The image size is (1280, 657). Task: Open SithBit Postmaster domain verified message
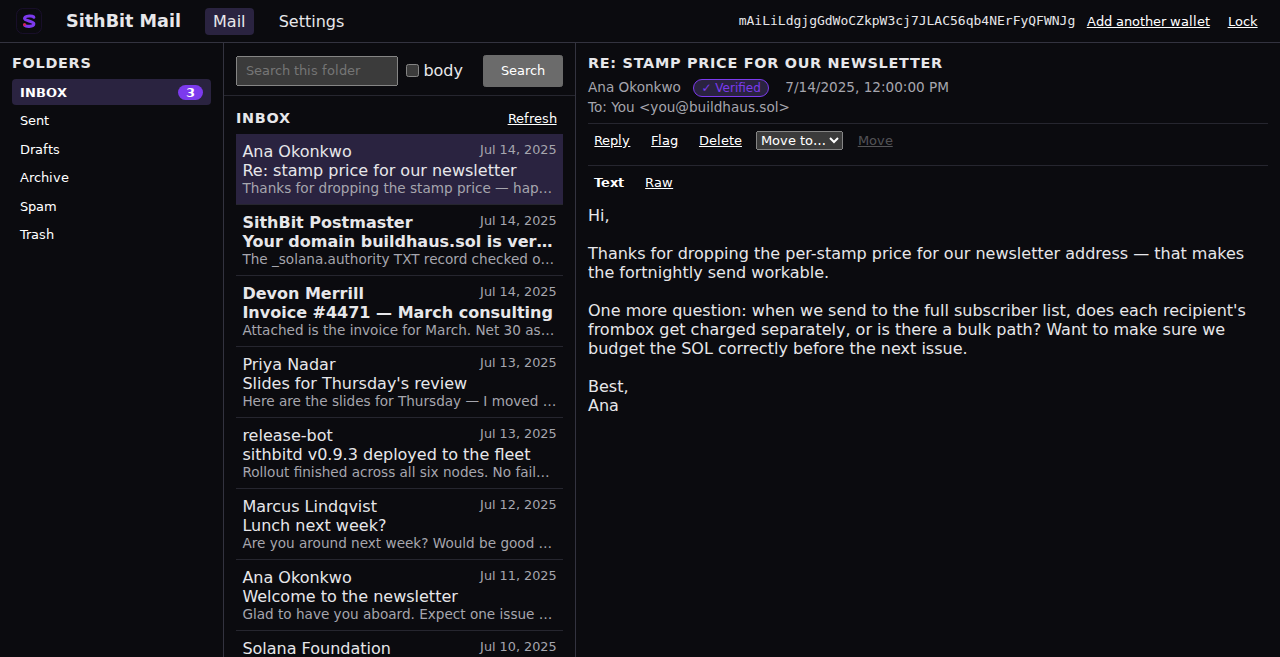(x=399, y=240)
